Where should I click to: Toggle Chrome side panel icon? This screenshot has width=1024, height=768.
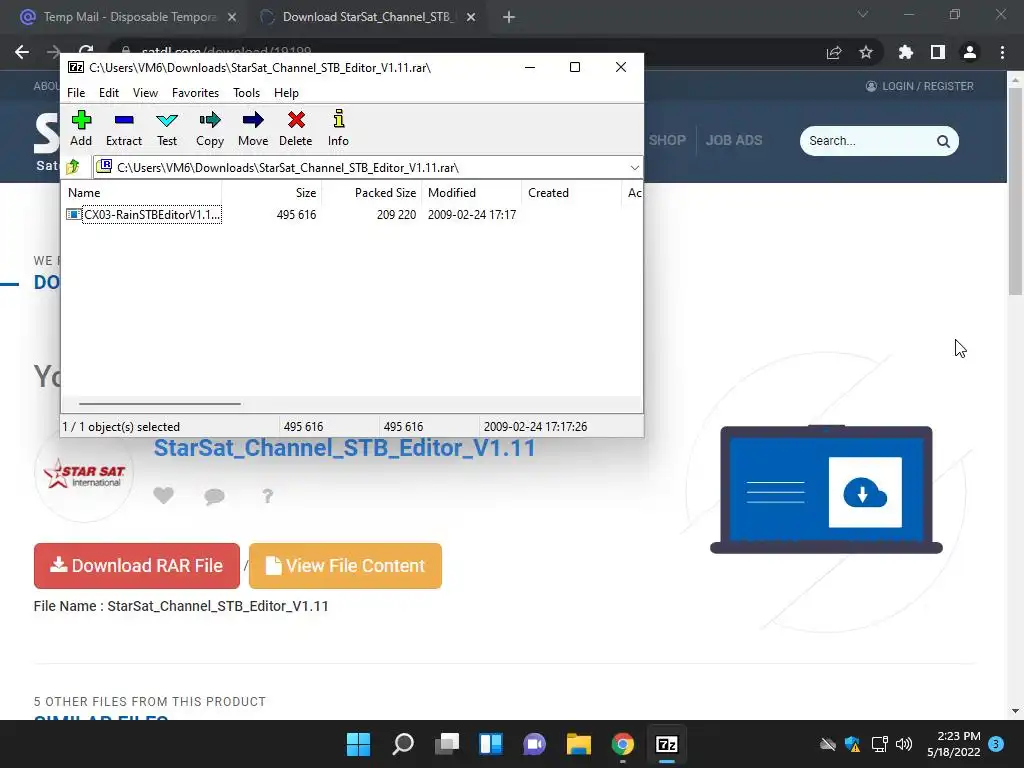point(938,52)
